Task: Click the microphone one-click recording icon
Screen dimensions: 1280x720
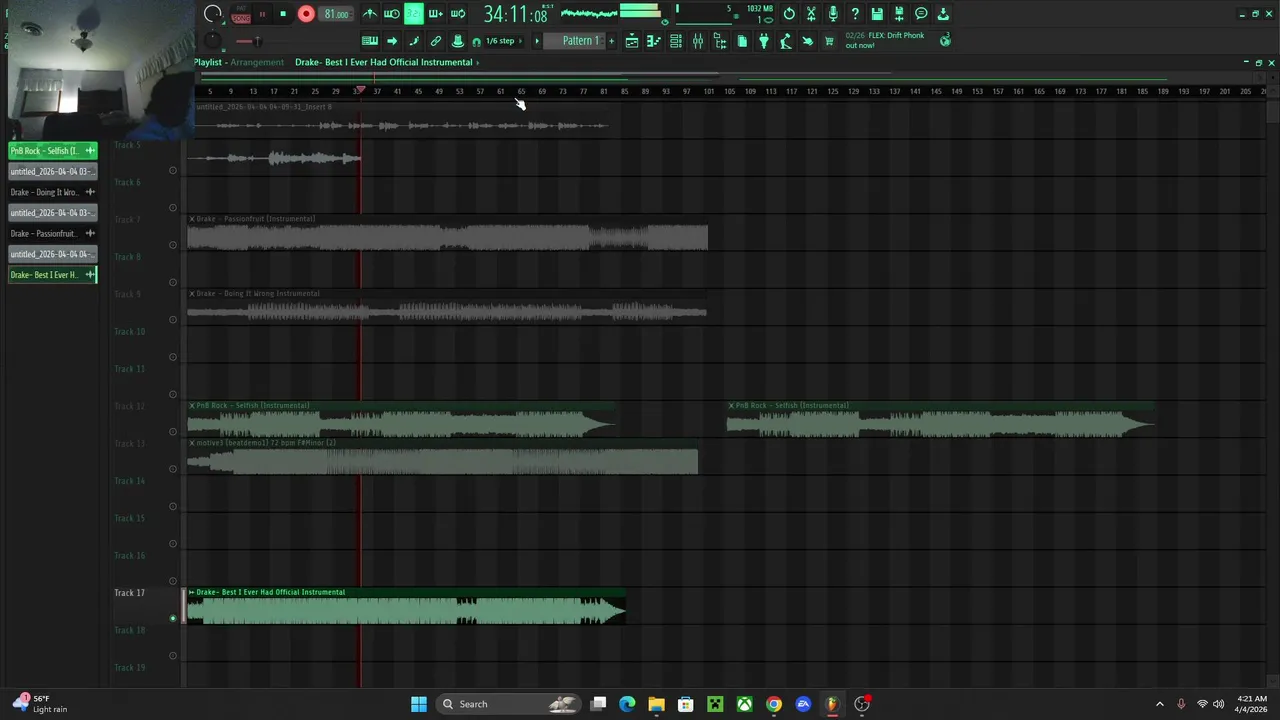Action: tap(833, 14)
